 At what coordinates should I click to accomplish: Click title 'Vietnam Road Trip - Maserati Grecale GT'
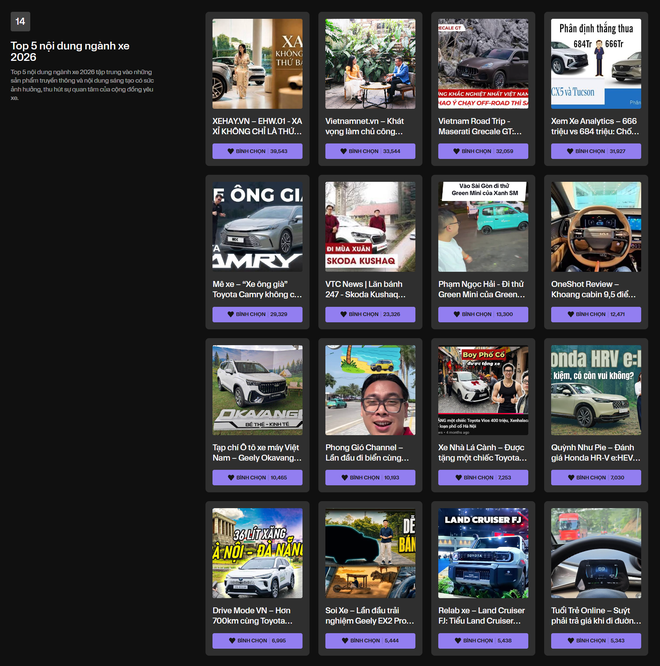(x=480, y=126)
